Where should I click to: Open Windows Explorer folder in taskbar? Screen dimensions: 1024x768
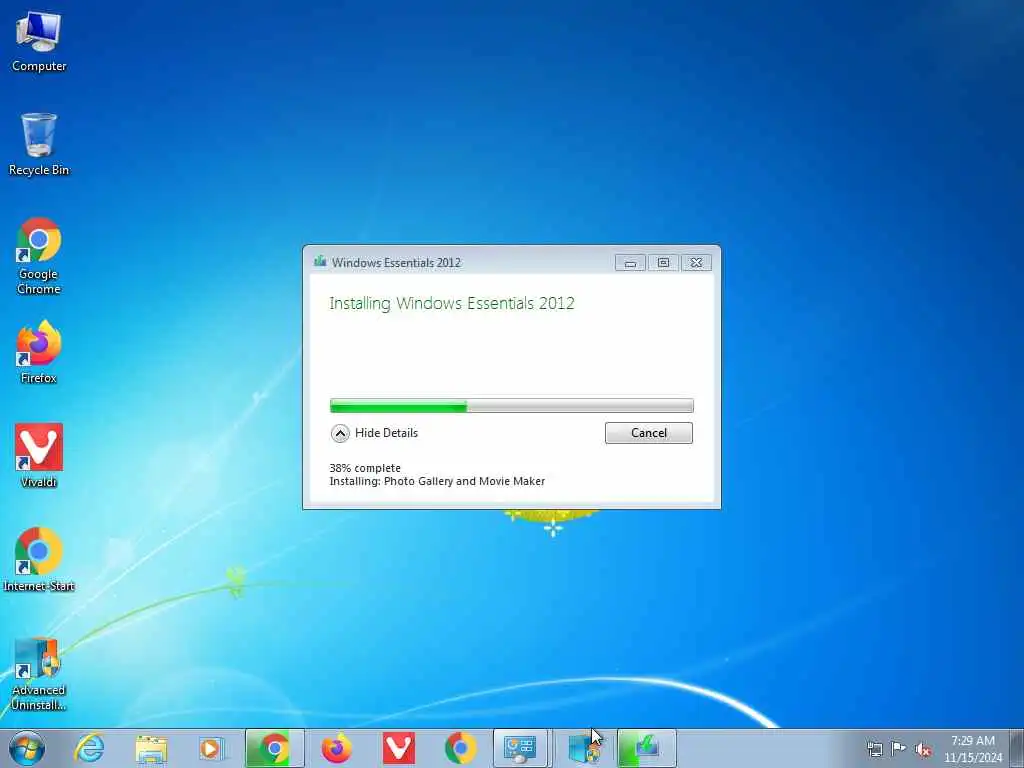click(x=152, y=748)
